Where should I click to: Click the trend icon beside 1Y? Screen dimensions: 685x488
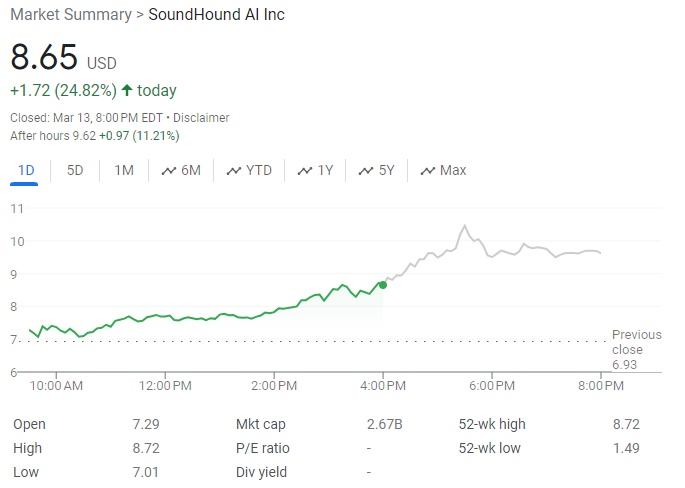(x=305, y=171)
